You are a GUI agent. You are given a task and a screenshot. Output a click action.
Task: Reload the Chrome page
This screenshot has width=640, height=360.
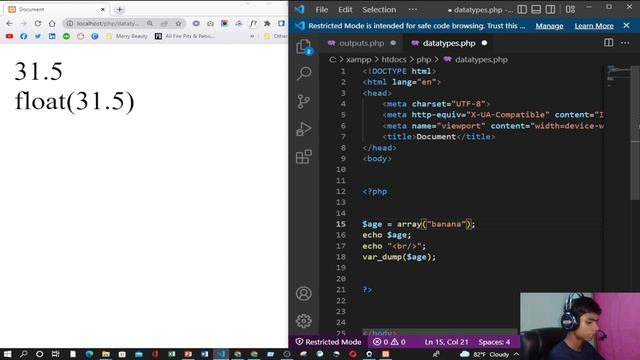click(x=38, y=23)
